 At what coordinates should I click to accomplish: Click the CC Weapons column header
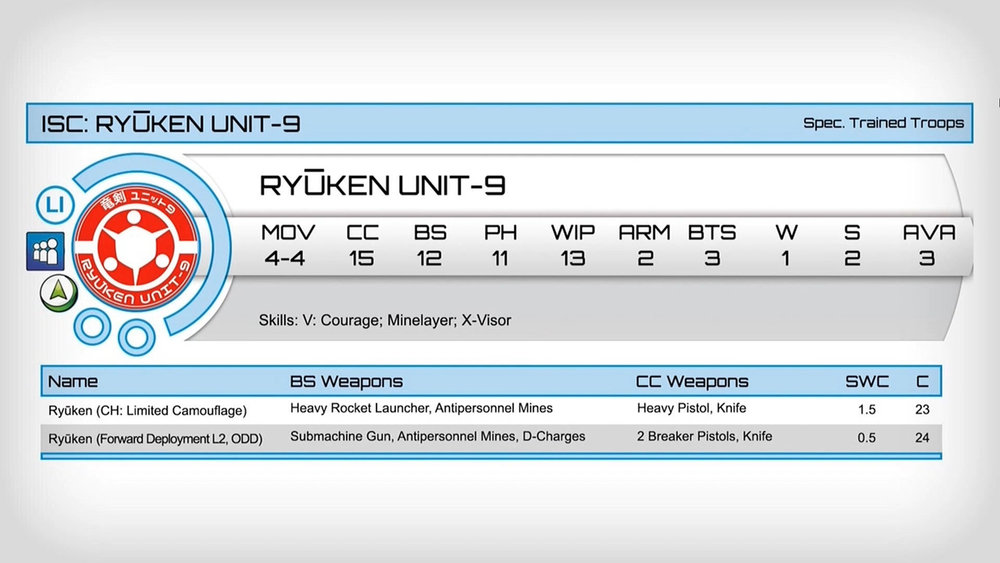pyautogui.click(x=692, y=381)
